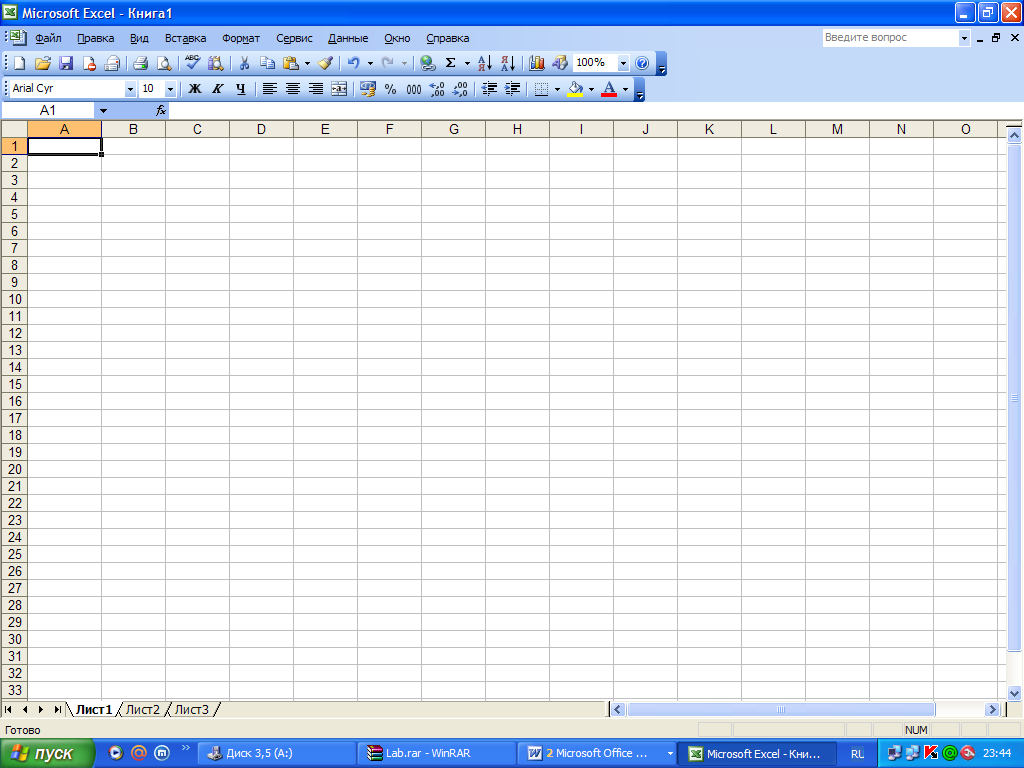Increase cell indent

[x=513, y=89]
